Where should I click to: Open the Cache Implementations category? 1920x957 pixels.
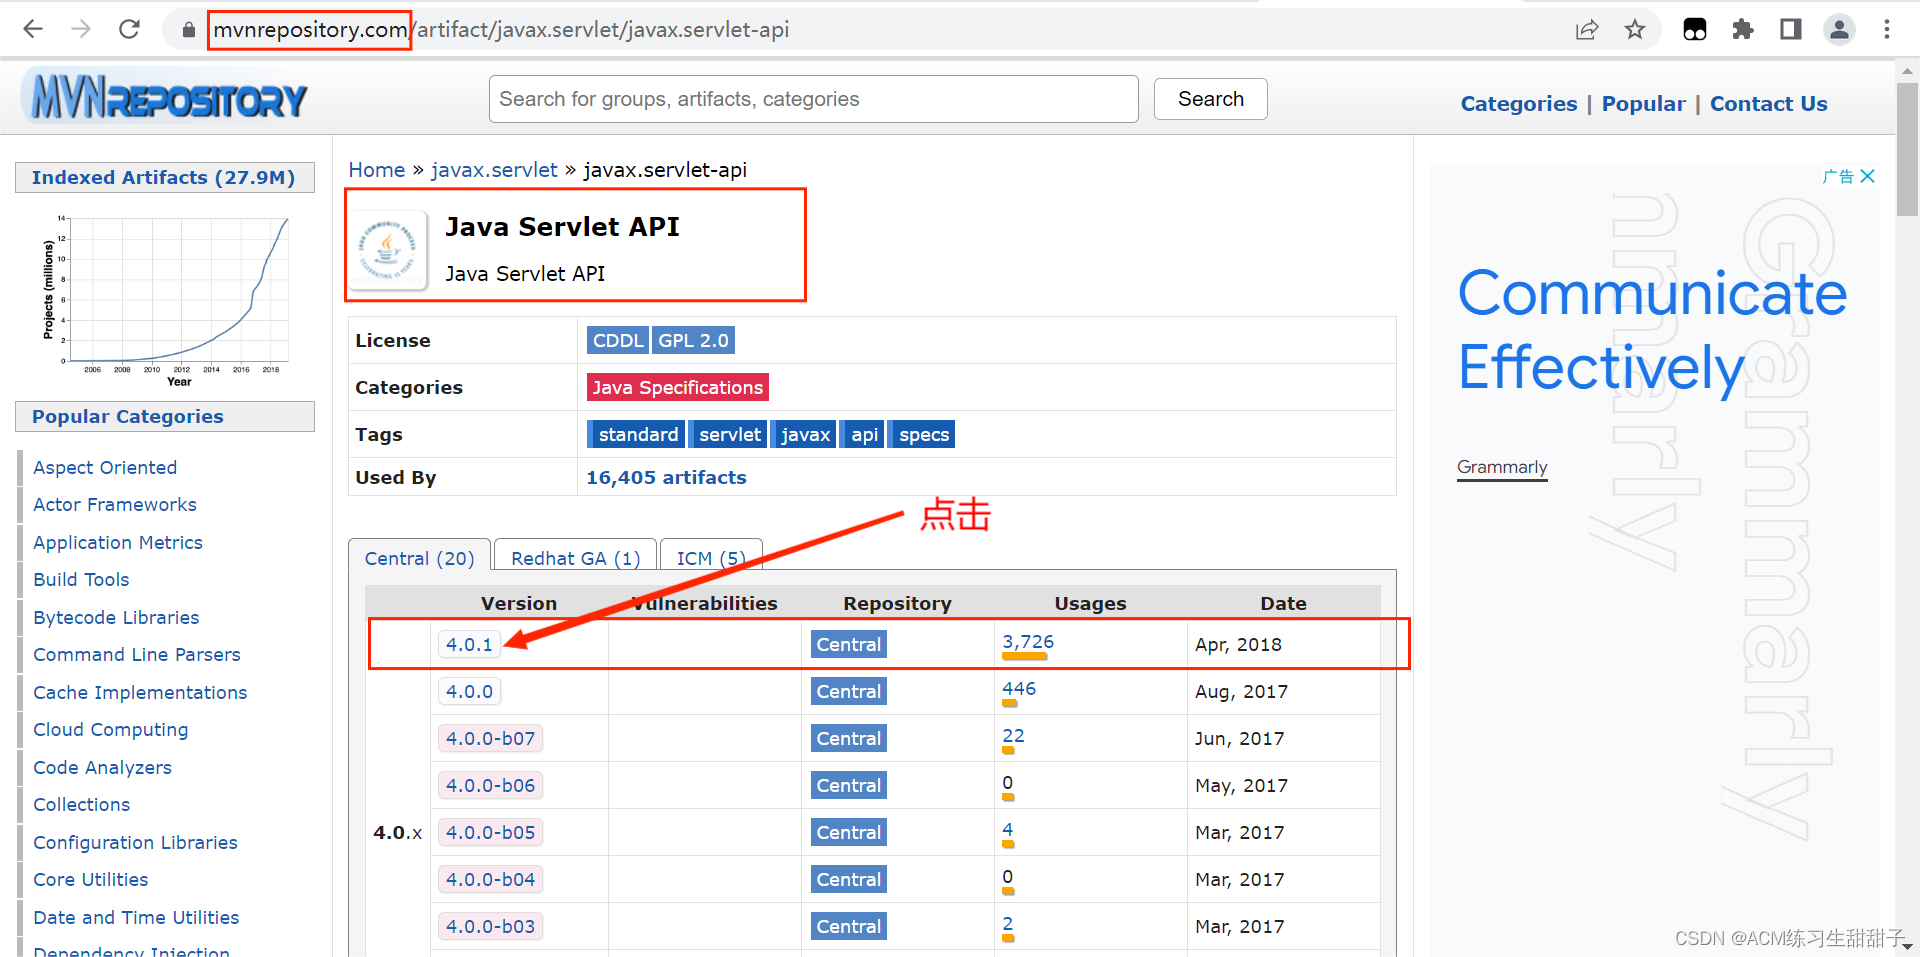[140, 692]
